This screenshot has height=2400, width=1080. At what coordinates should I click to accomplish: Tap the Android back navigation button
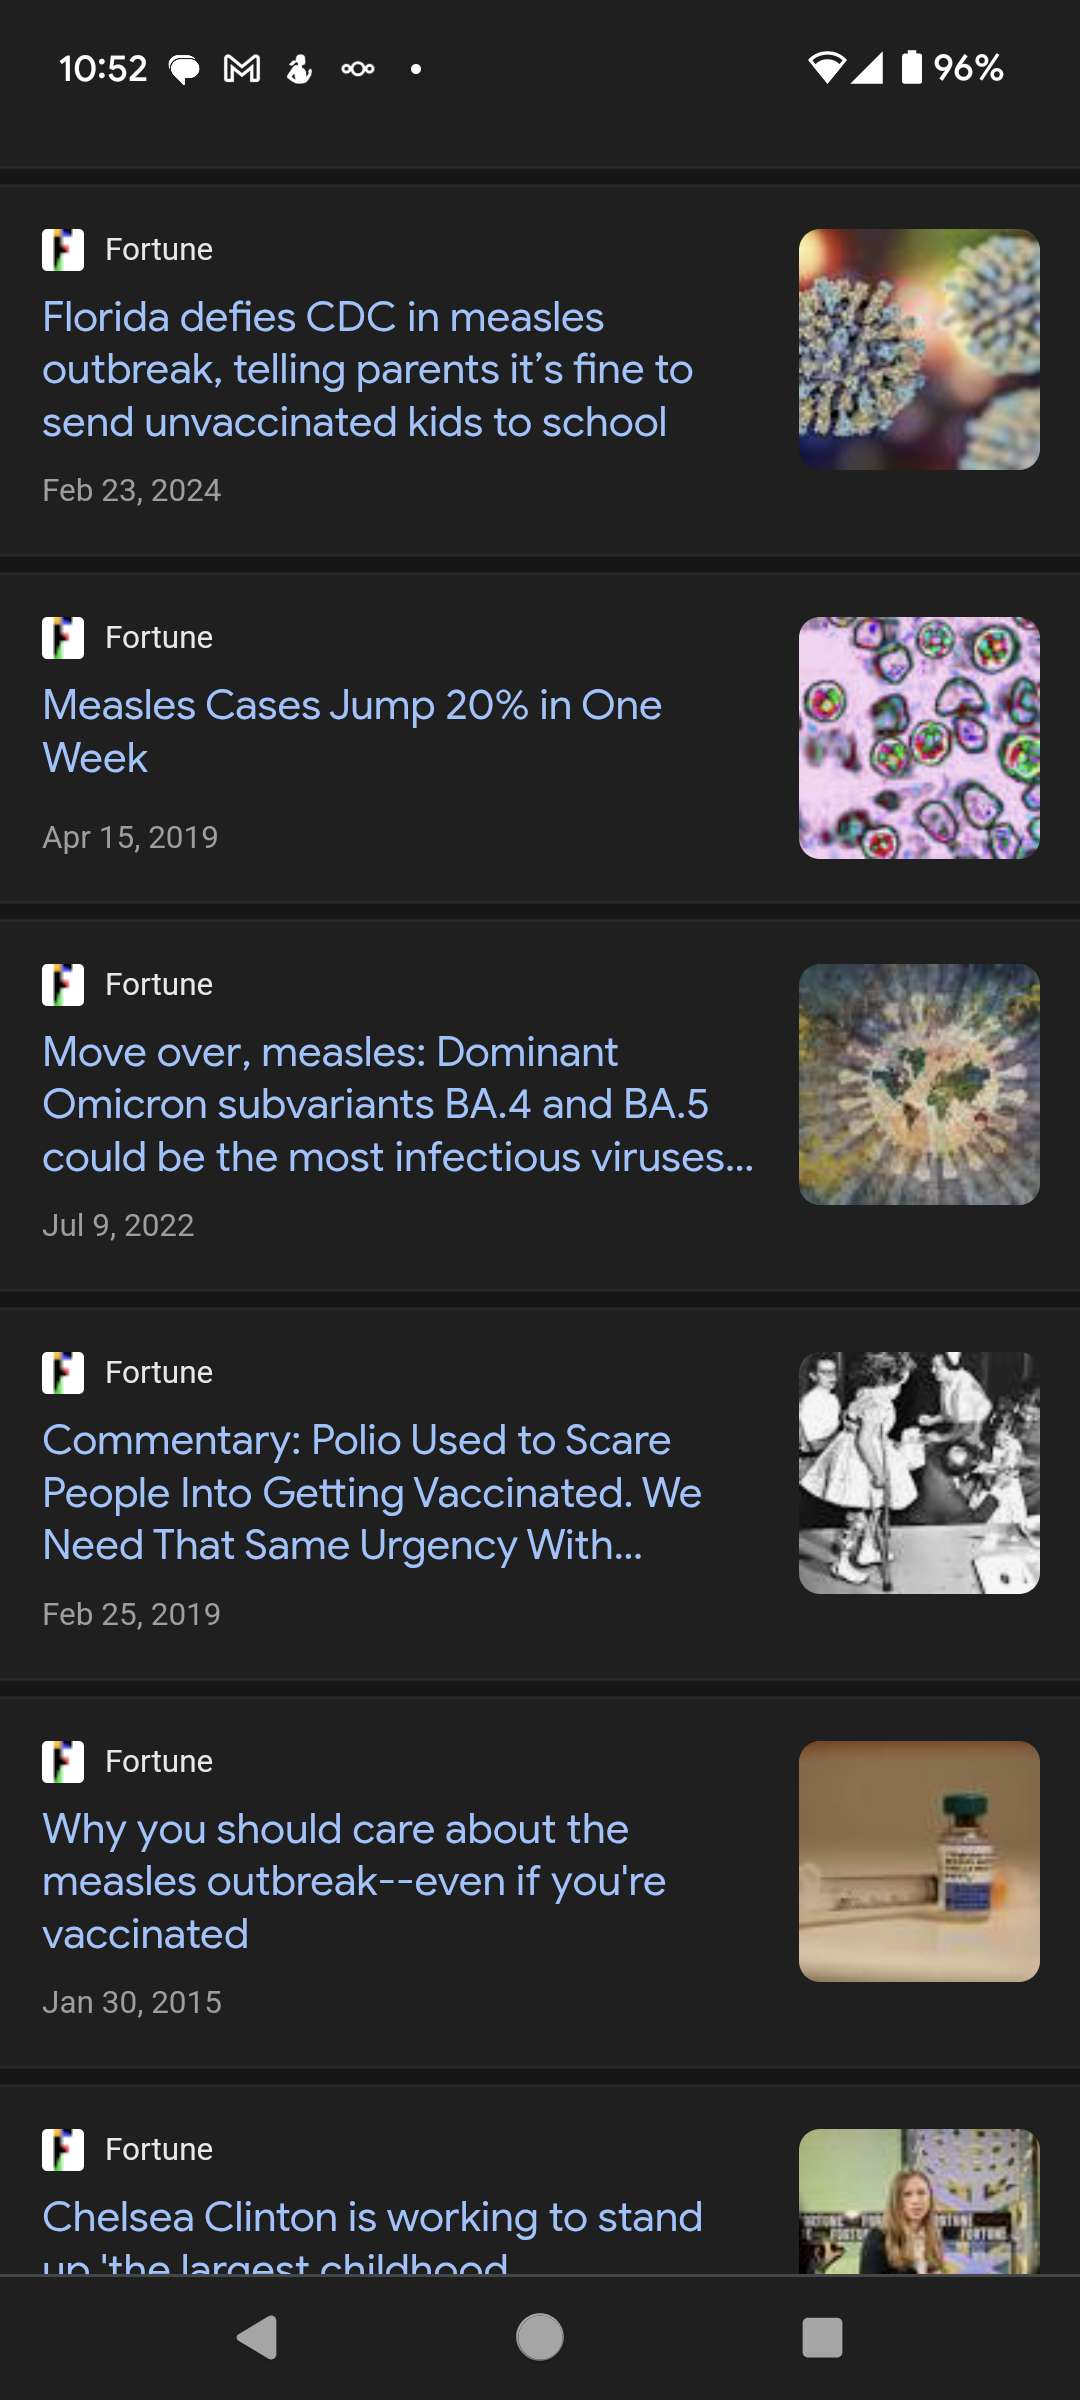pos(258,2337)
